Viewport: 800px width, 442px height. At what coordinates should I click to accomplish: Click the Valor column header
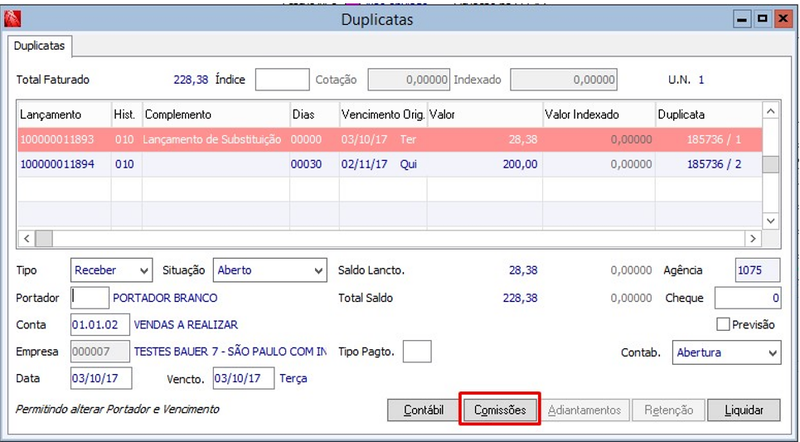coord(484,114)
